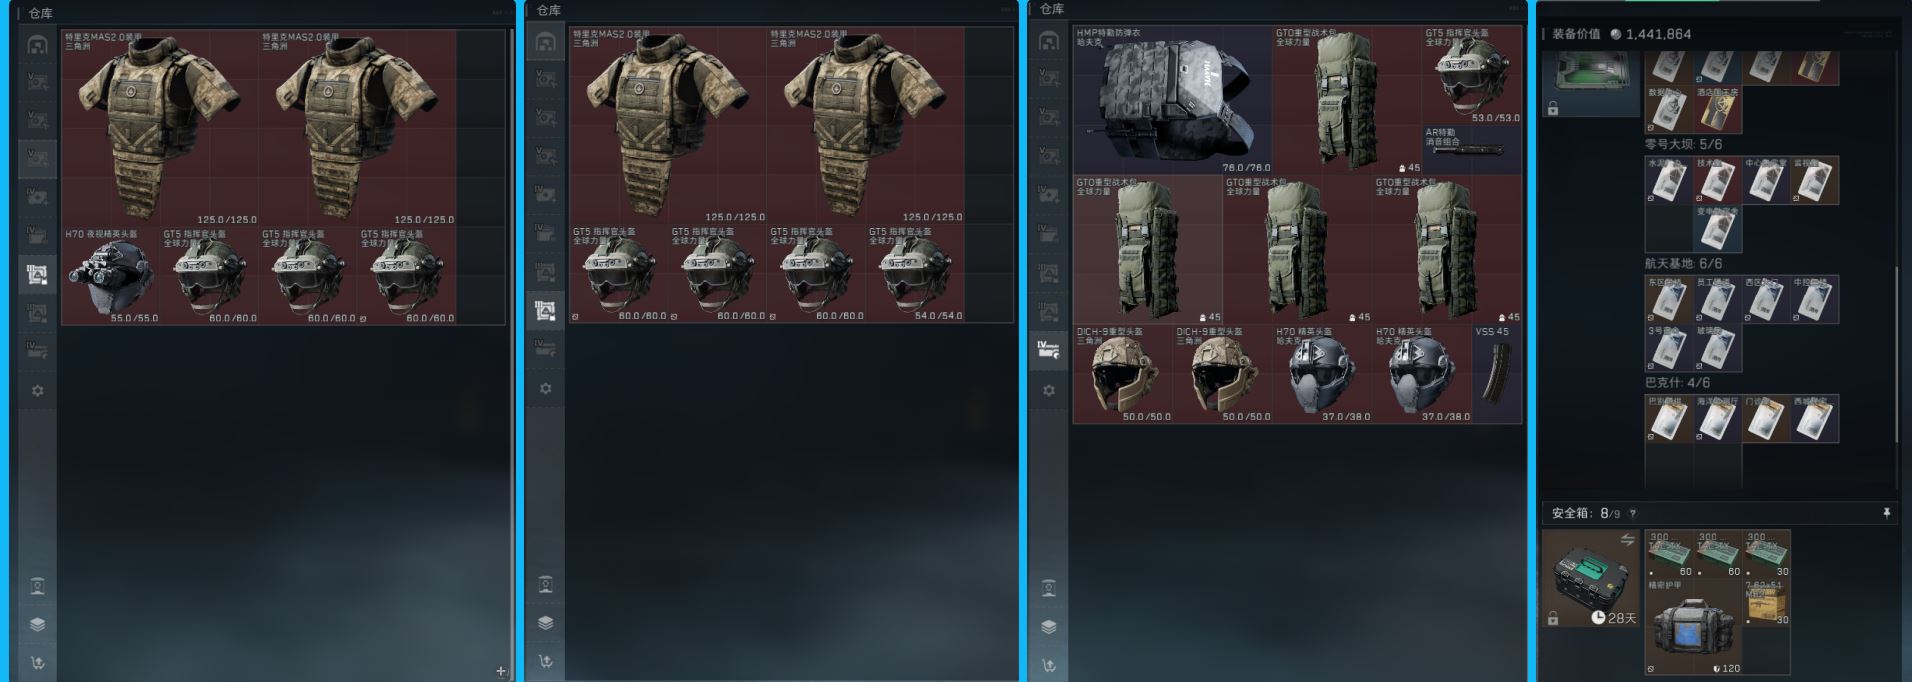The height and width of the screenshot is (682, 1912).
Task: Select highlighted storage box tab in middle warehouse sidebar
Action: [545, 310]
